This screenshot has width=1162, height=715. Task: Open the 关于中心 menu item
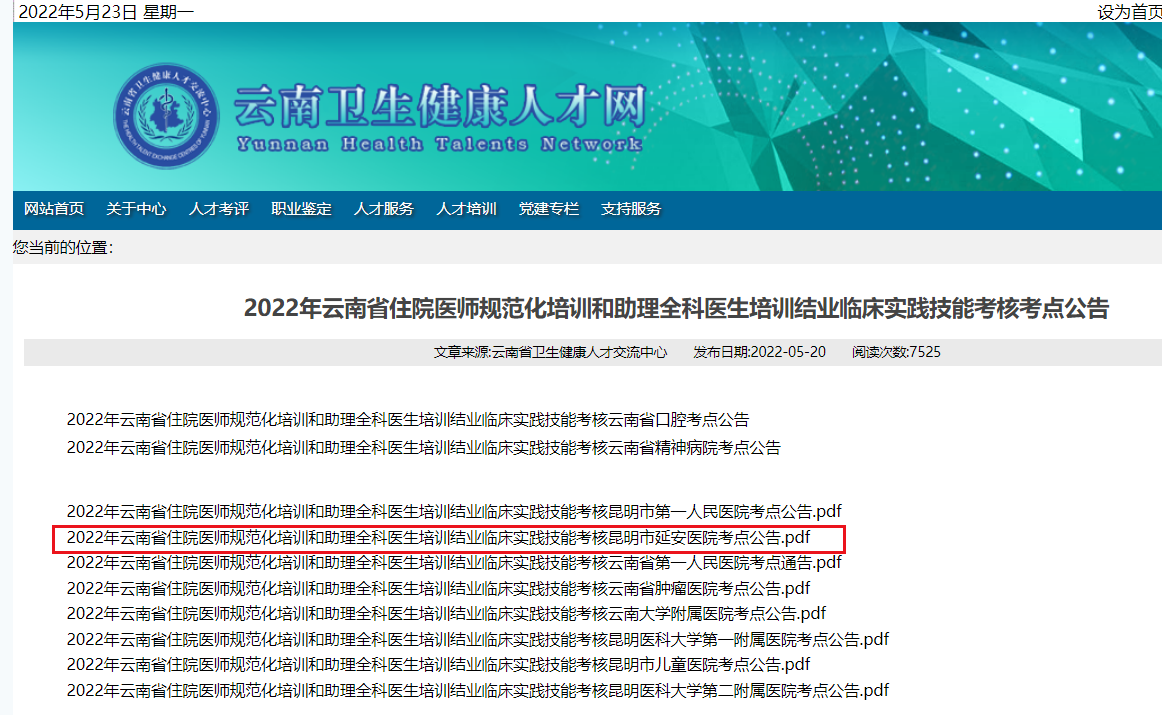point(136,209)
